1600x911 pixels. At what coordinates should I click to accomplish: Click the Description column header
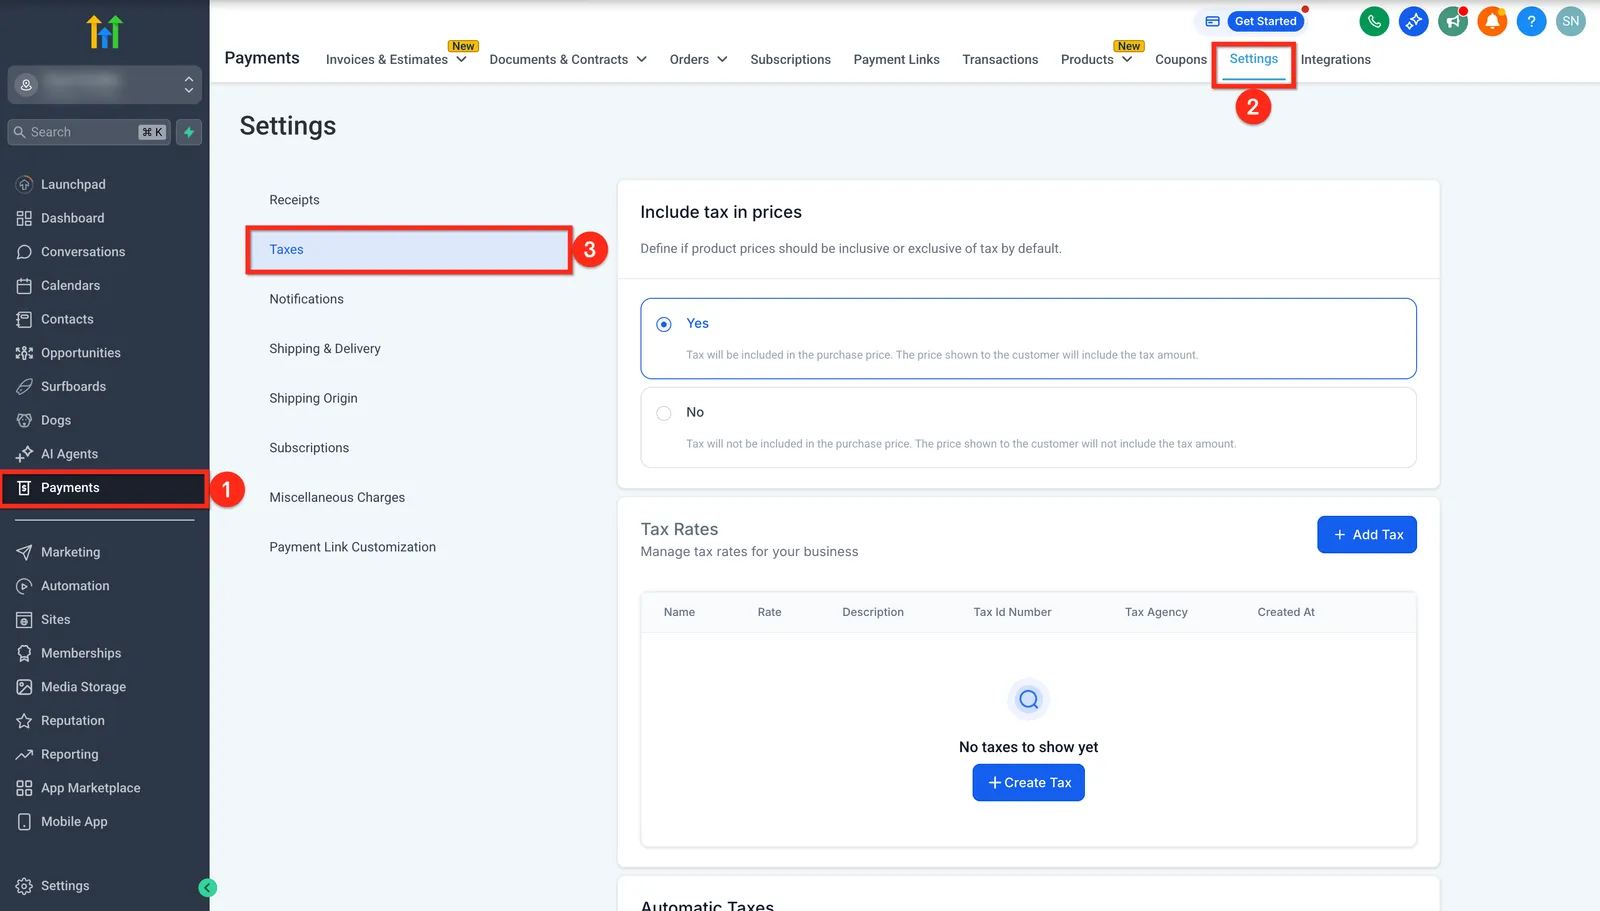(873, 612)
